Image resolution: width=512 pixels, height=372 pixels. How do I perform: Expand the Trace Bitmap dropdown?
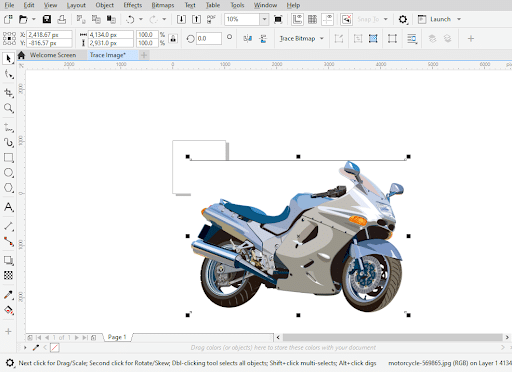(x=322, y=39)
